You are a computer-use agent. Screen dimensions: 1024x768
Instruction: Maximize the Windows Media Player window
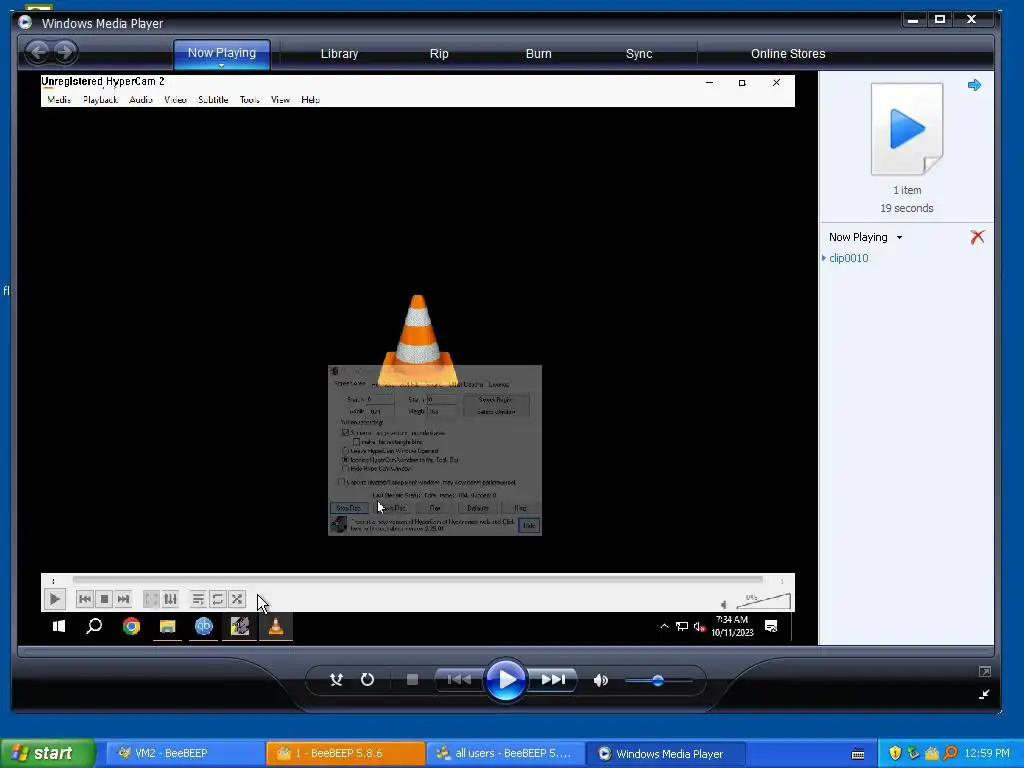940,20
